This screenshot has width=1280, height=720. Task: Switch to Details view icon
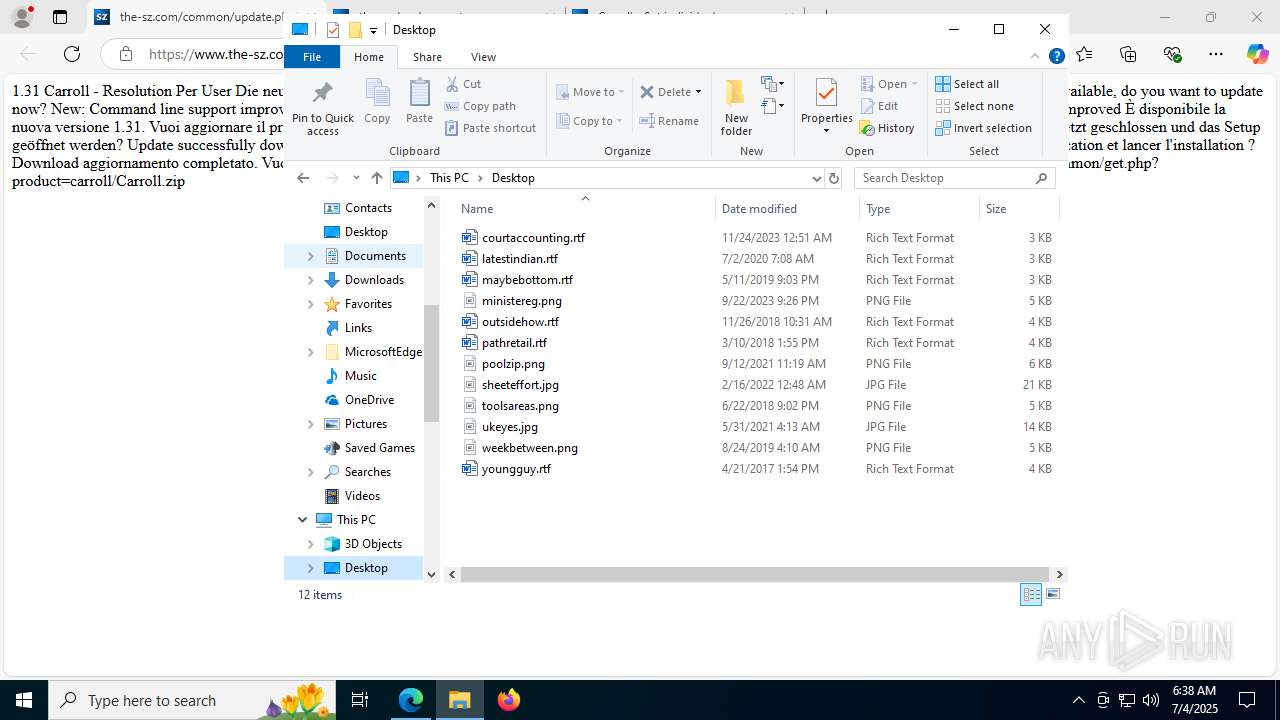coord(1031,595)
